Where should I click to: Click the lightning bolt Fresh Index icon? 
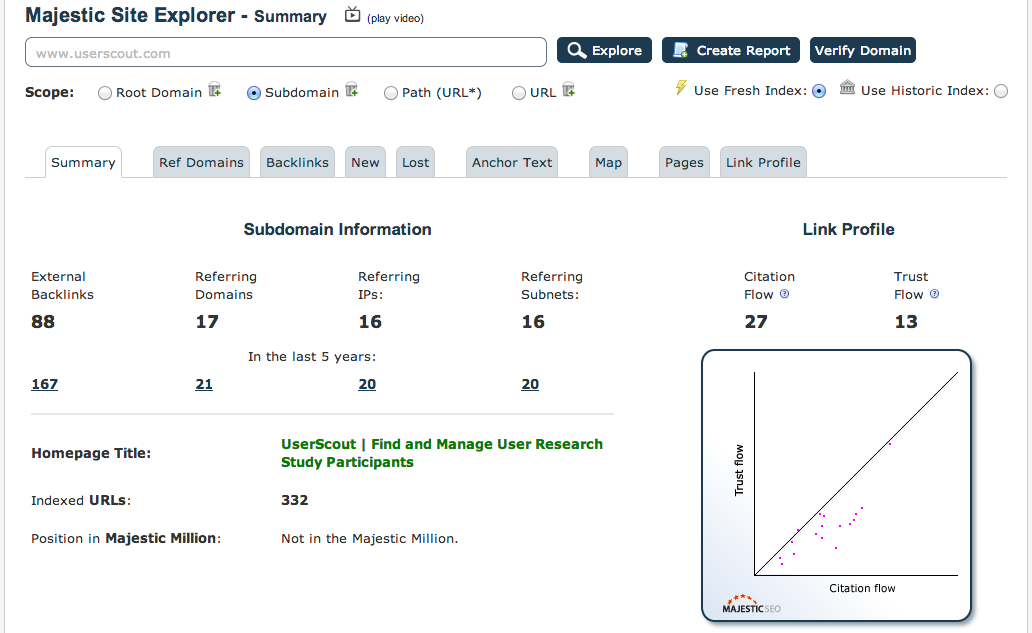pos(681,88)
